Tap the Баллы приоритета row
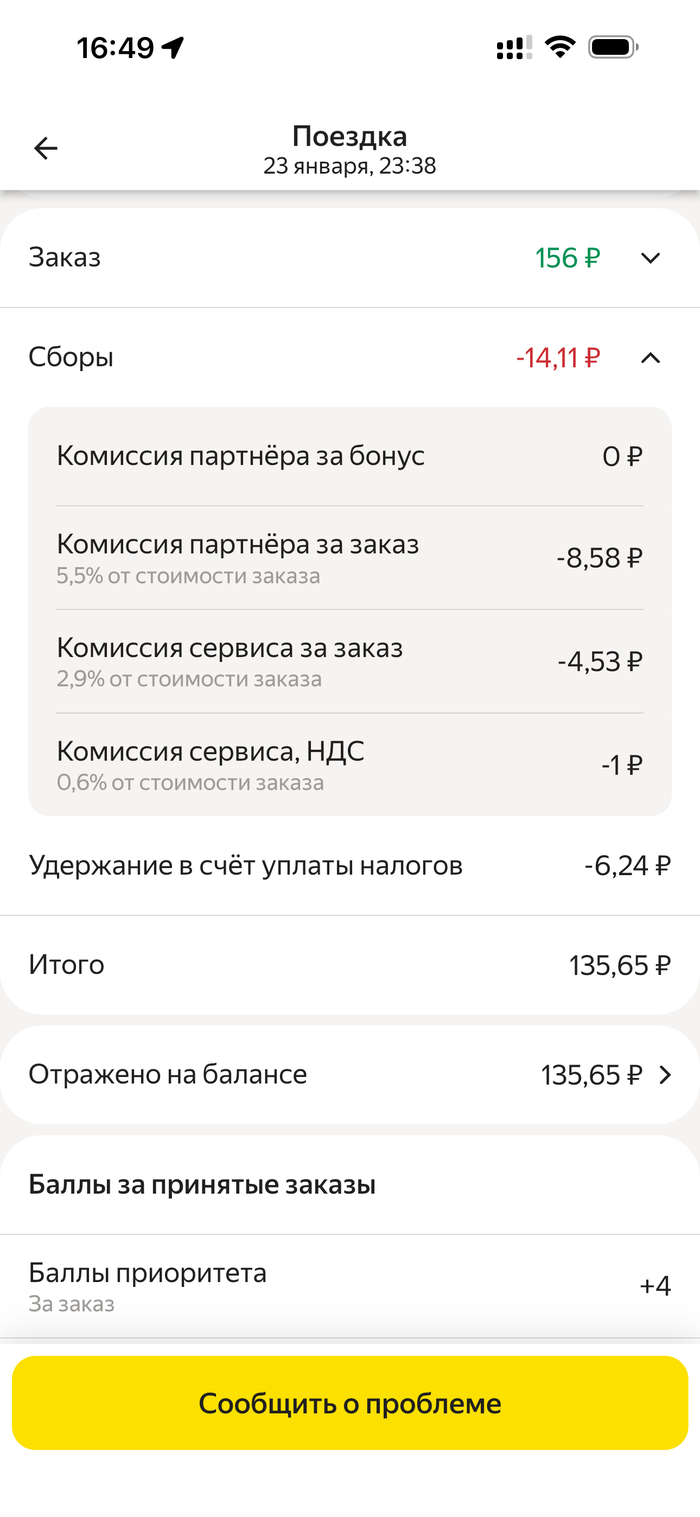 click(350, 1286)
